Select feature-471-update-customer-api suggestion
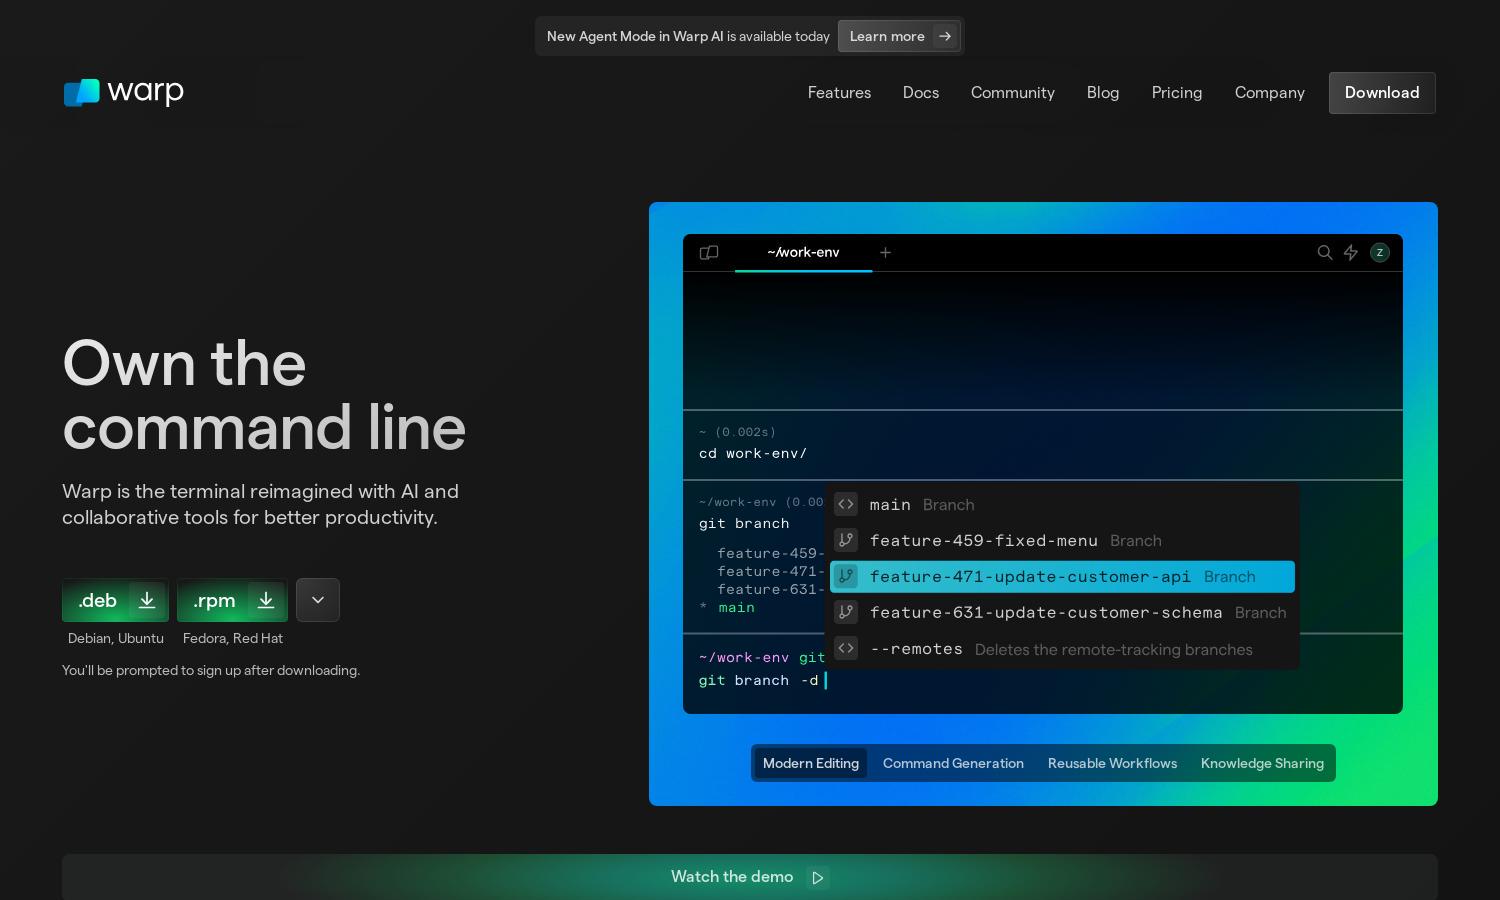The width and height of the screenshot is (1500, 900). (1062, 576)
